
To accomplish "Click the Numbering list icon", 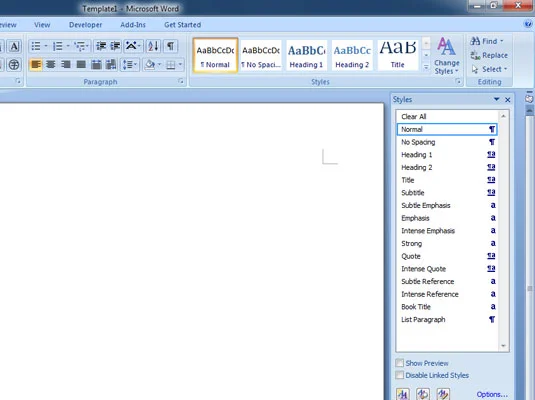I will 57,46.
